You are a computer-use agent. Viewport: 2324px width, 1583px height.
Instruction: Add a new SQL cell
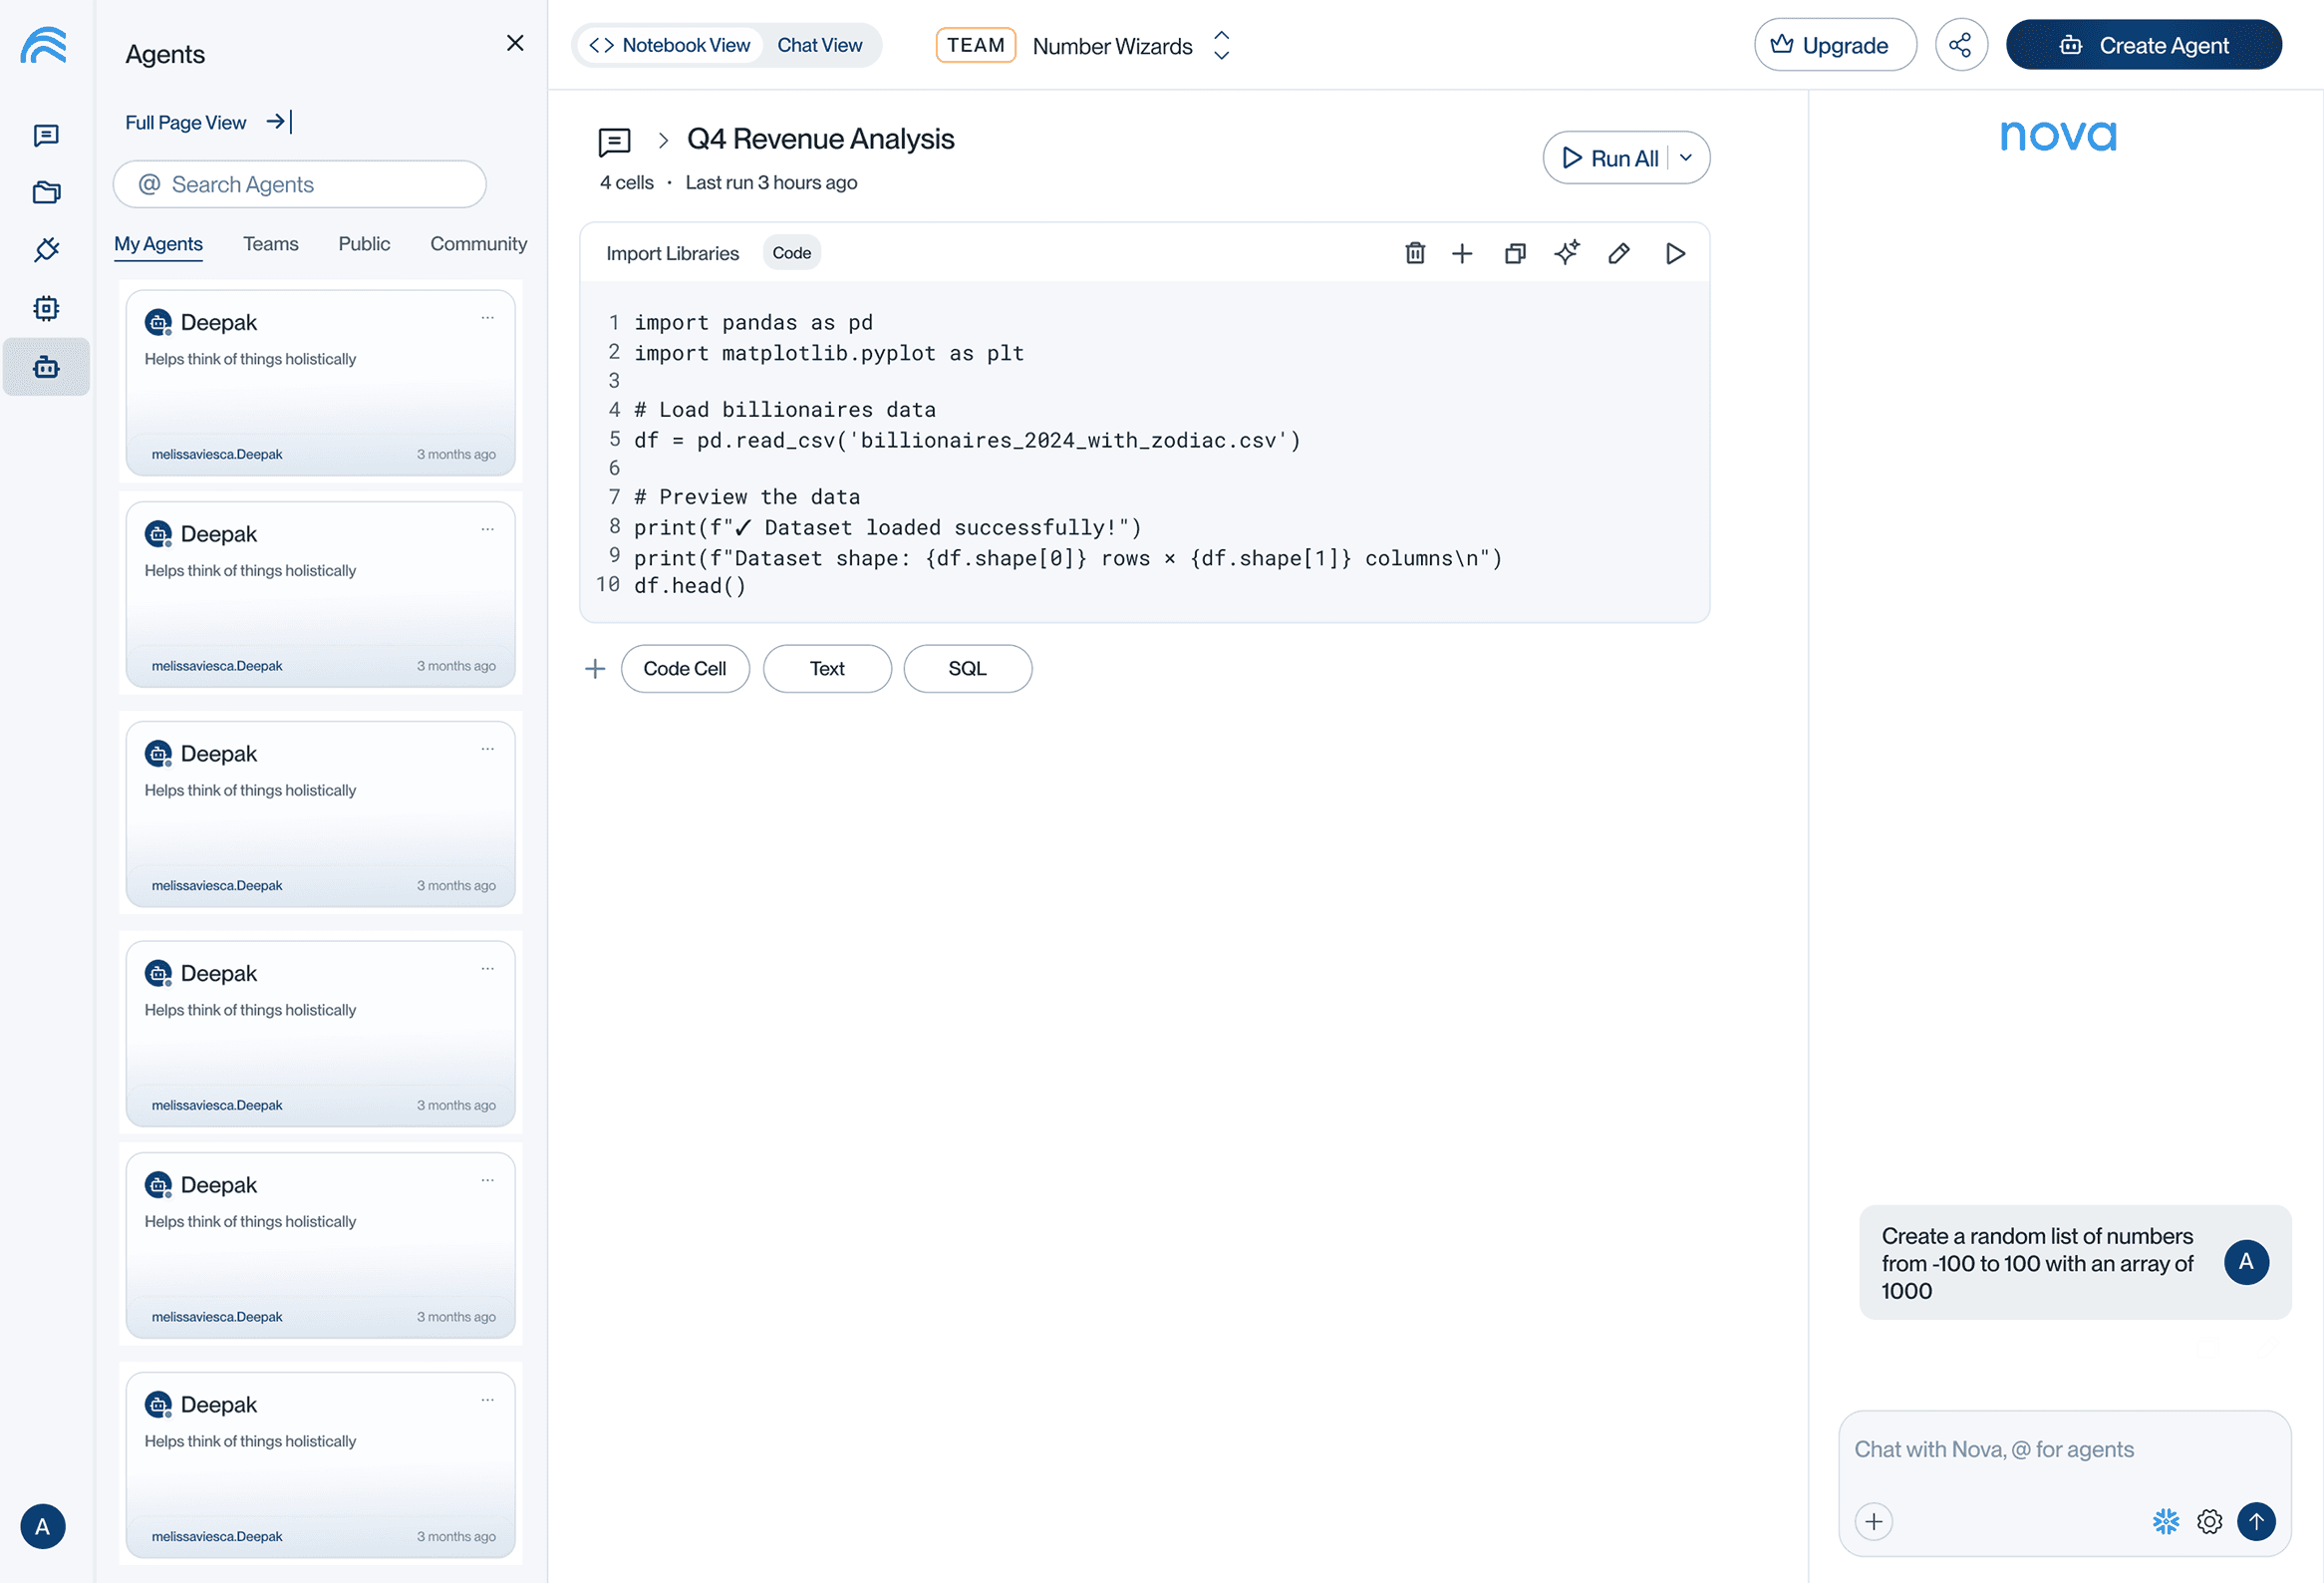click(x=967, y=668)
